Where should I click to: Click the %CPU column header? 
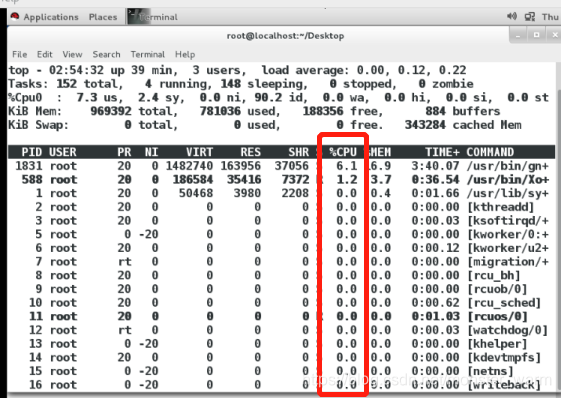tap(343, 152)
